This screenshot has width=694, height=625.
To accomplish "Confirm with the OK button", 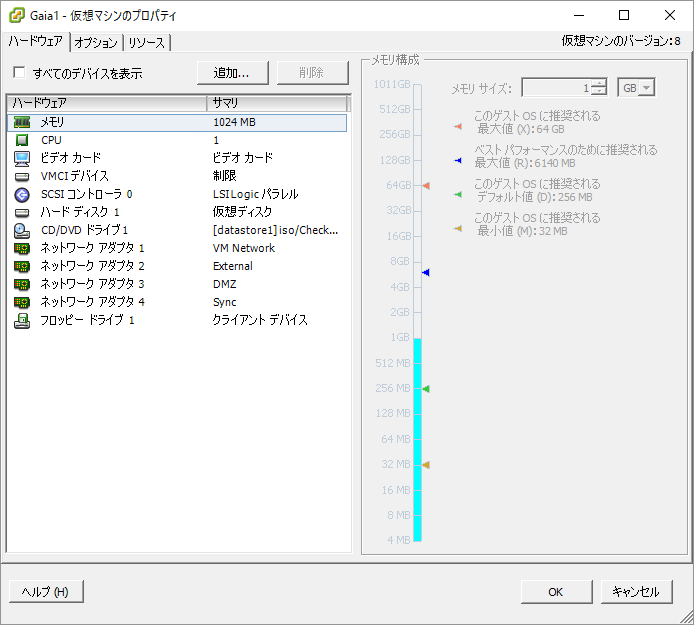I will 556,592.
